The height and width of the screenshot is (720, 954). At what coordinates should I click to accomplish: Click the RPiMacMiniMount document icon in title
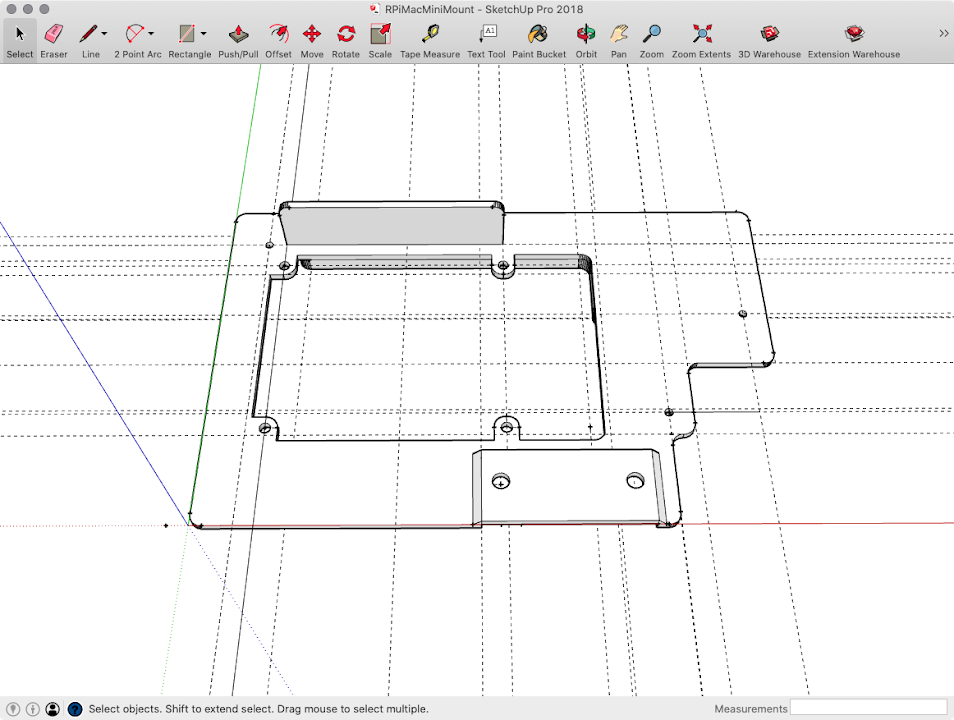tap(375, 9)
